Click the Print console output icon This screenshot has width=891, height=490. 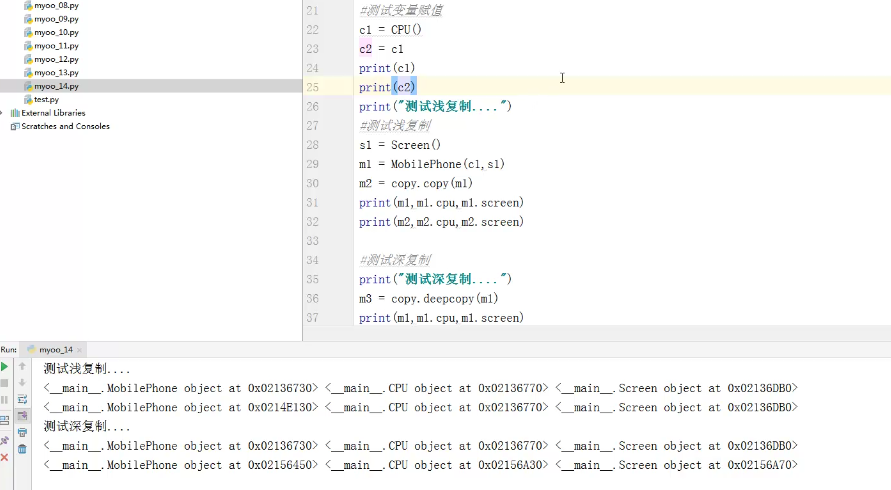tap(22, 433)
